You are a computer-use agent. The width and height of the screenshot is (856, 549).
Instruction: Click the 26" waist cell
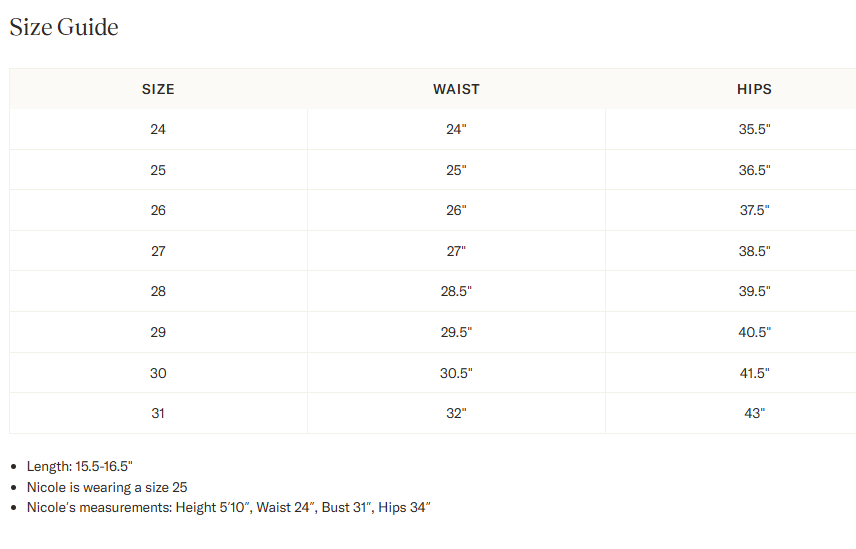pos(456,210)
